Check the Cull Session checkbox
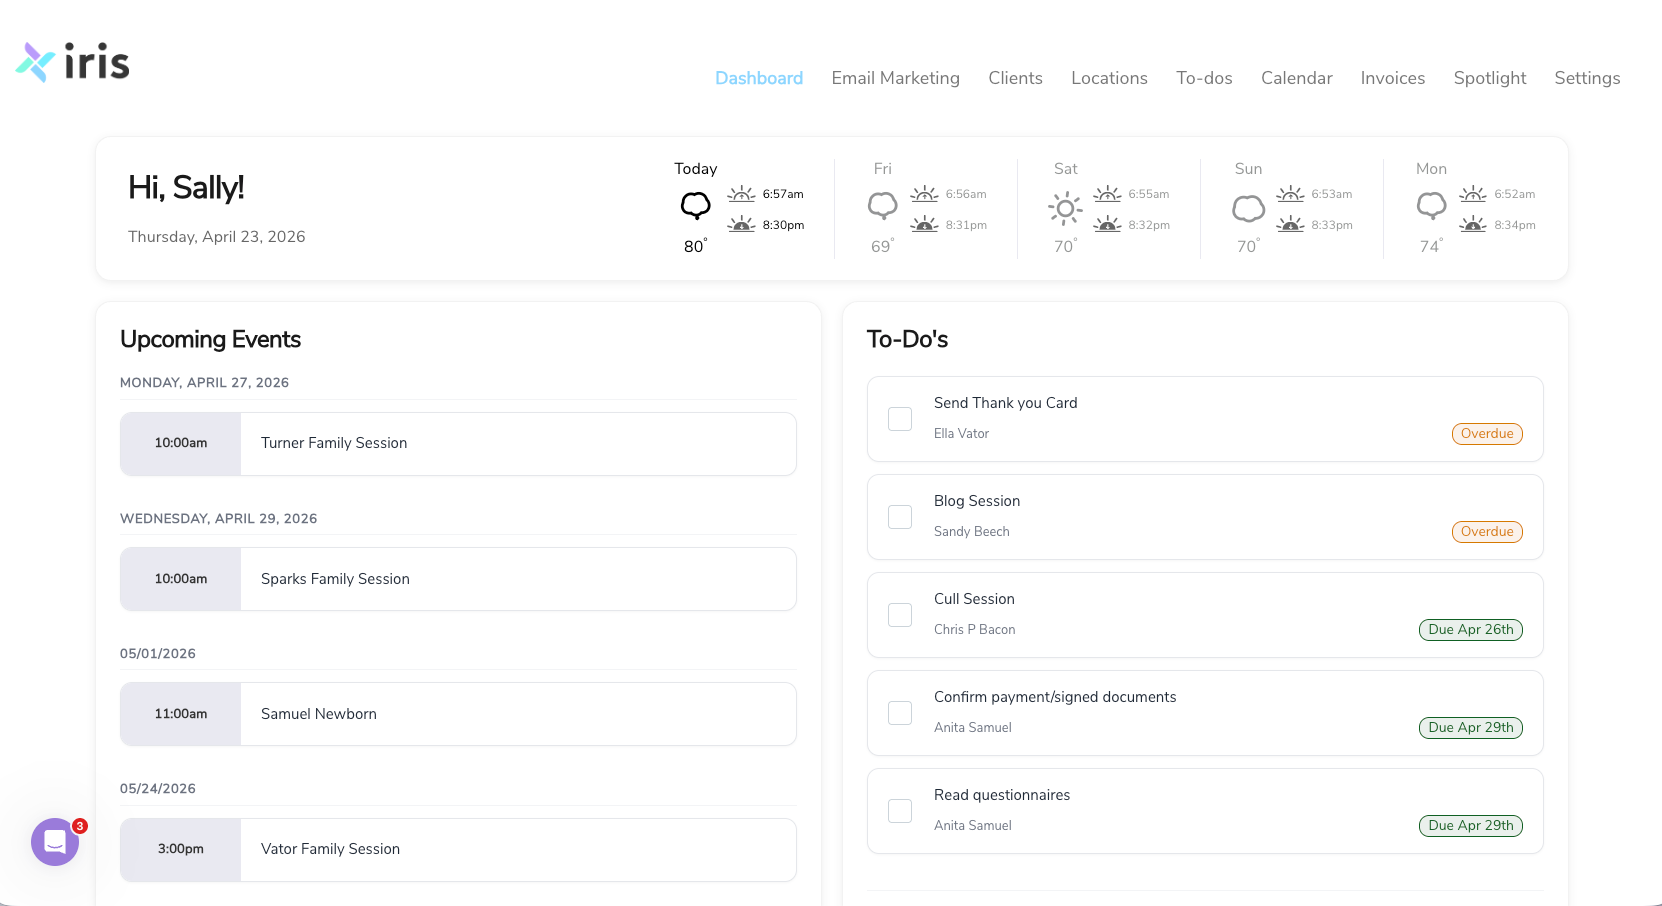The height and width of the screenshot is (906, 1662). [899, 614]
